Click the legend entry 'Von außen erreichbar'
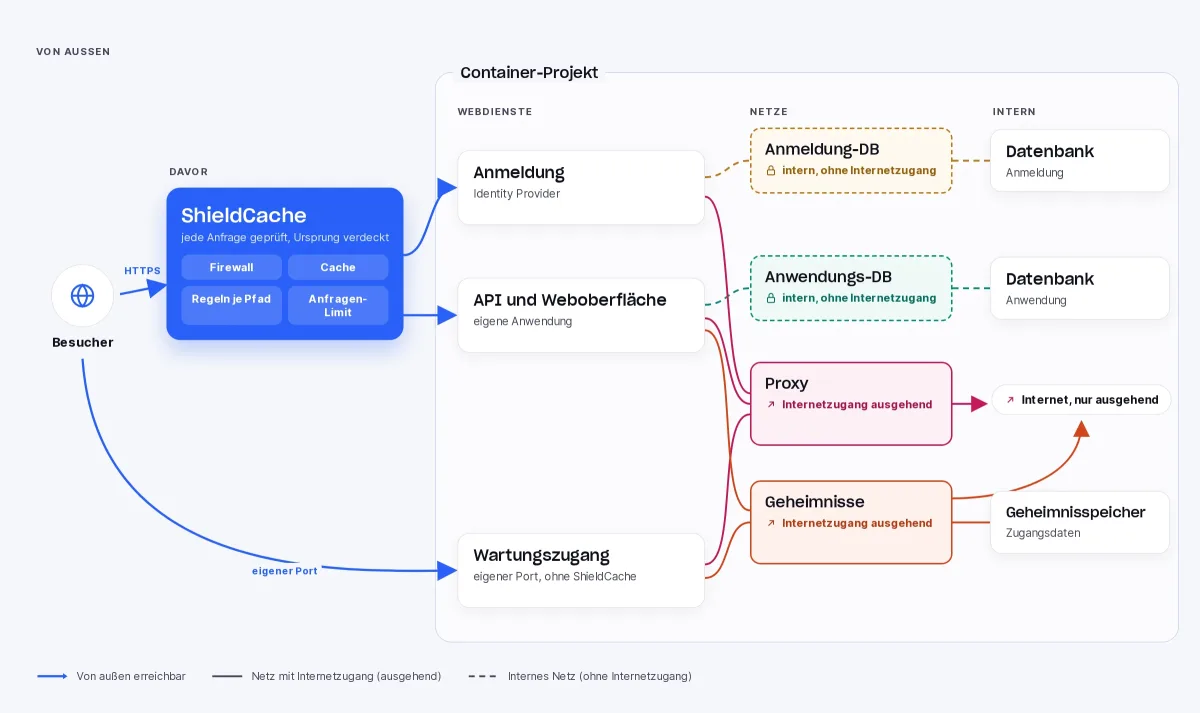Image resolution: width=1200 pixels, height=713 pixels. [x=112, y=676]
